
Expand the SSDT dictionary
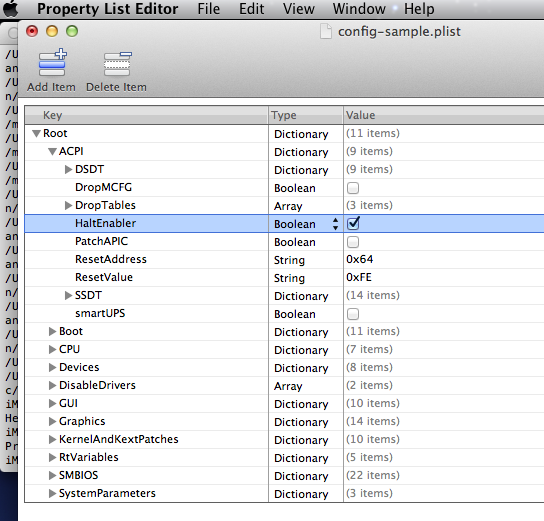pyautogui.click(x=68, y=296)
